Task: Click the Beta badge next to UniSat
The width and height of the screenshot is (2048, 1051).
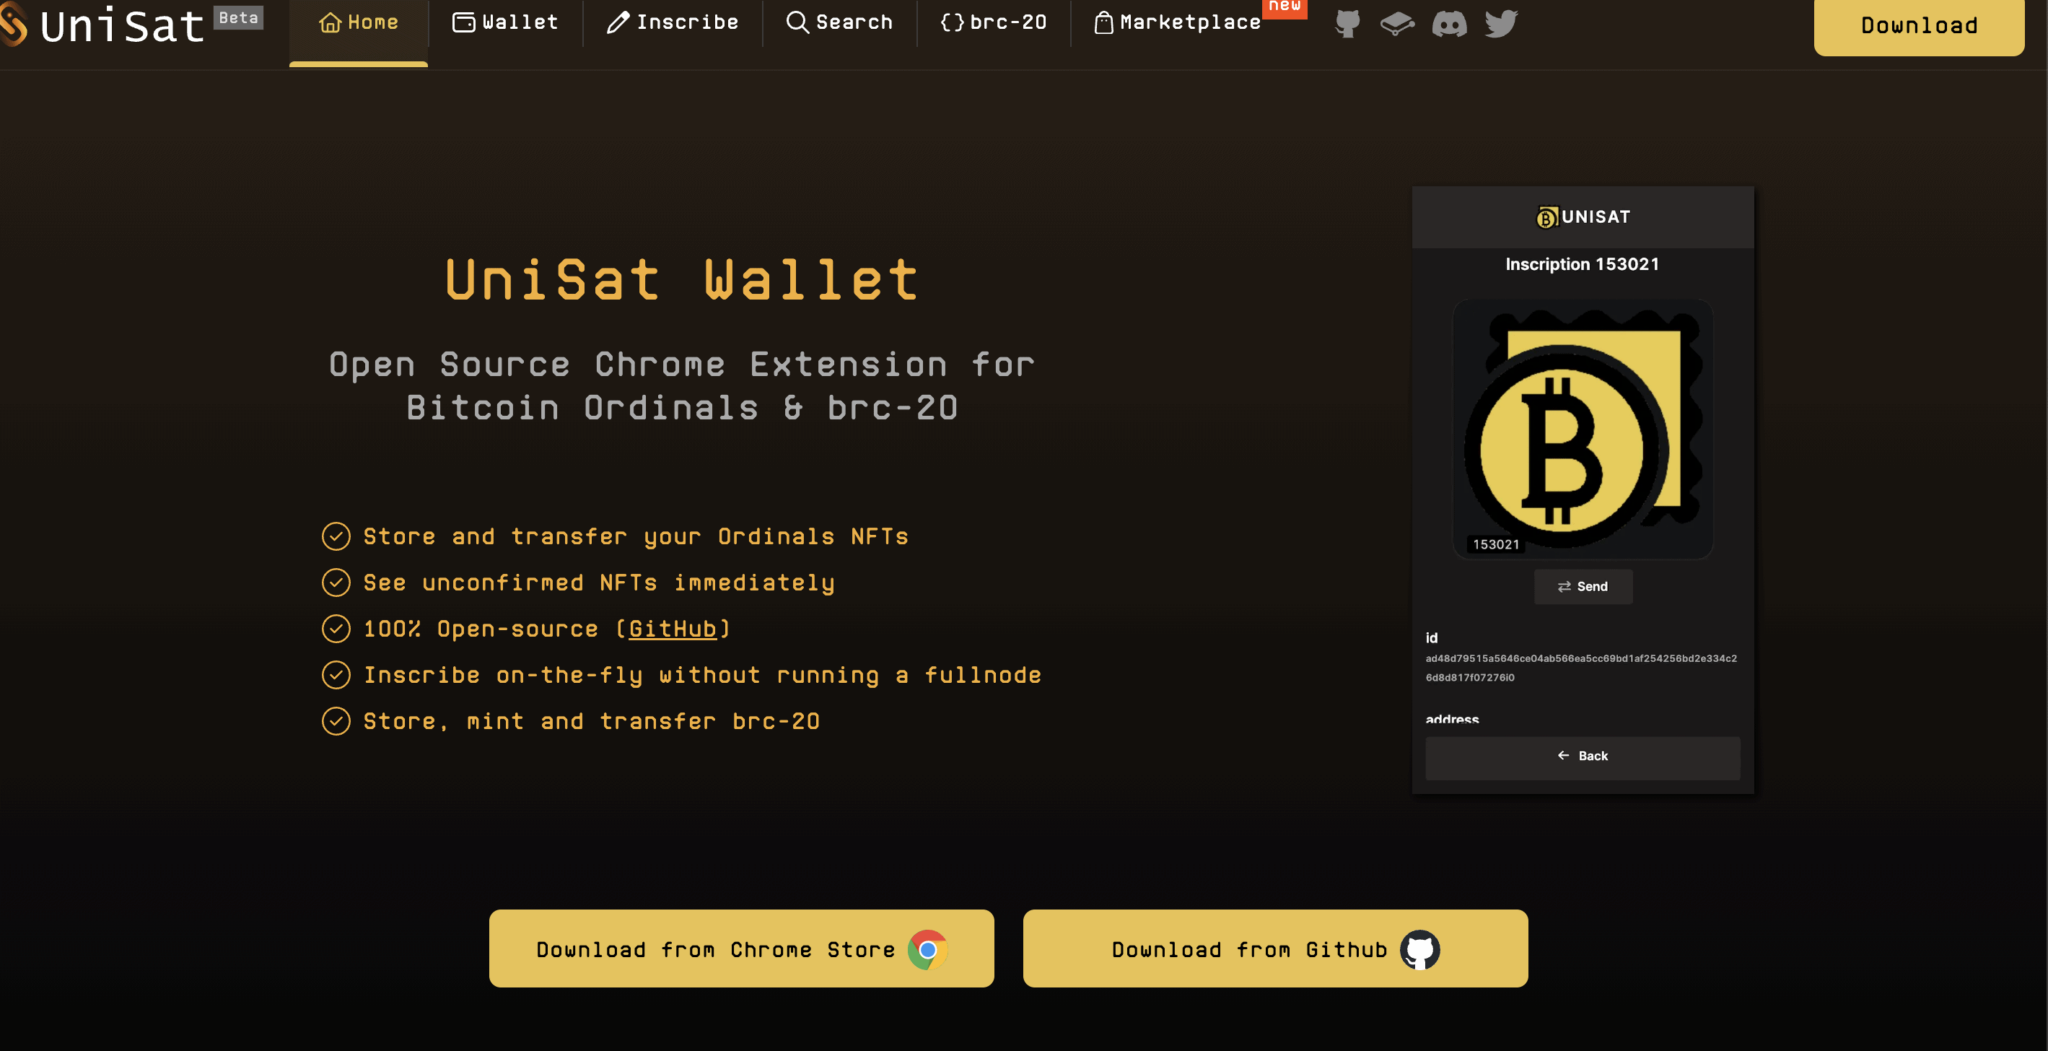Action: tap(239, 18)
